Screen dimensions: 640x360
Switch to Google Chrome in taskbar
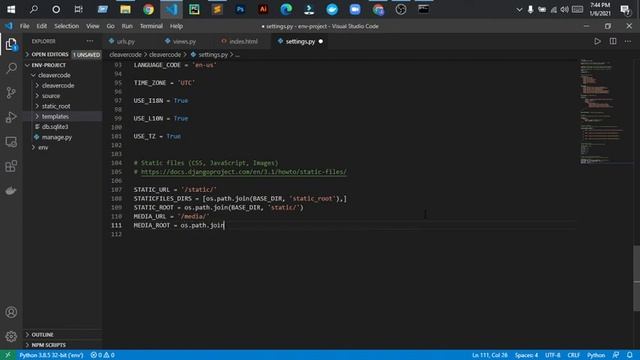[x=148, y=9]
